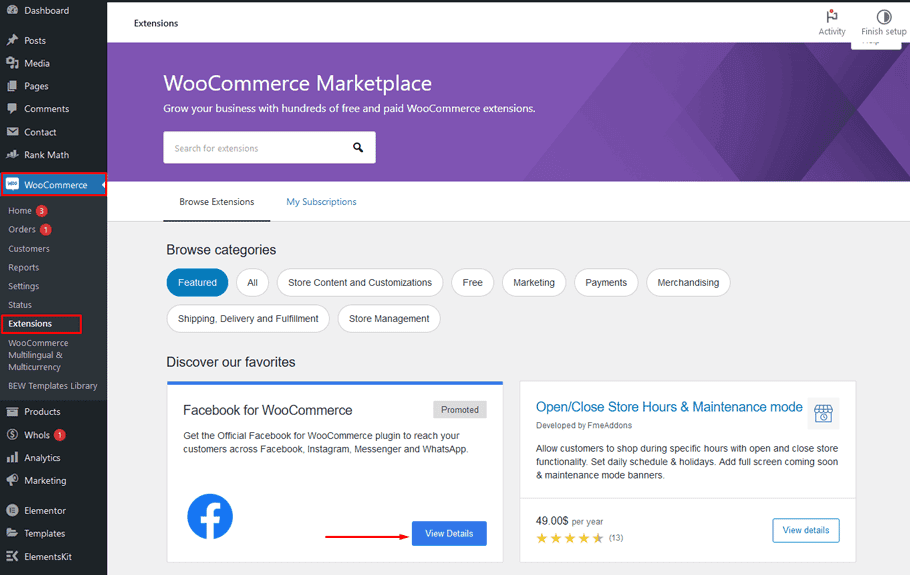Choose the Marketing category pill
This screenshot has height=575, width=910.
(x=534, y=283)
